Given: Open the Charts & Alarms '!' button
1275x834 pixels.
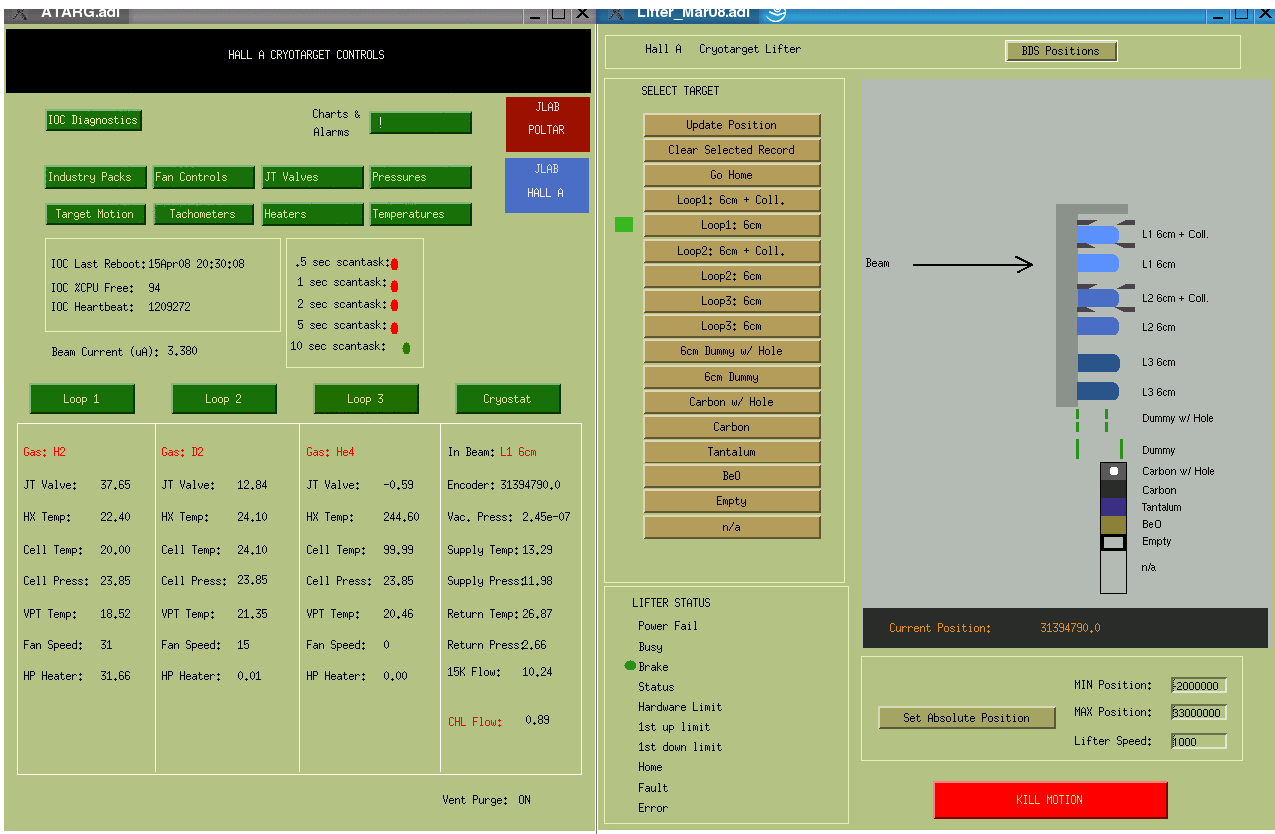Looking at the screenshot, I should 421,123.
